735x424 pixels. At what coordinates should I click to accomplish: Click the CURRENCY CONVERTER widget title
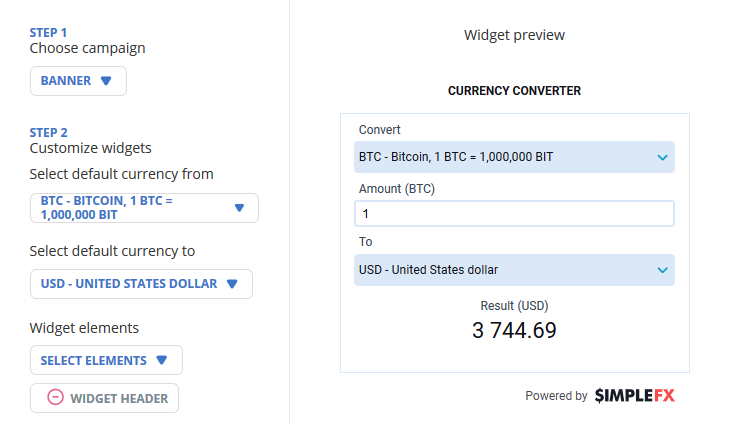[514, 91]
